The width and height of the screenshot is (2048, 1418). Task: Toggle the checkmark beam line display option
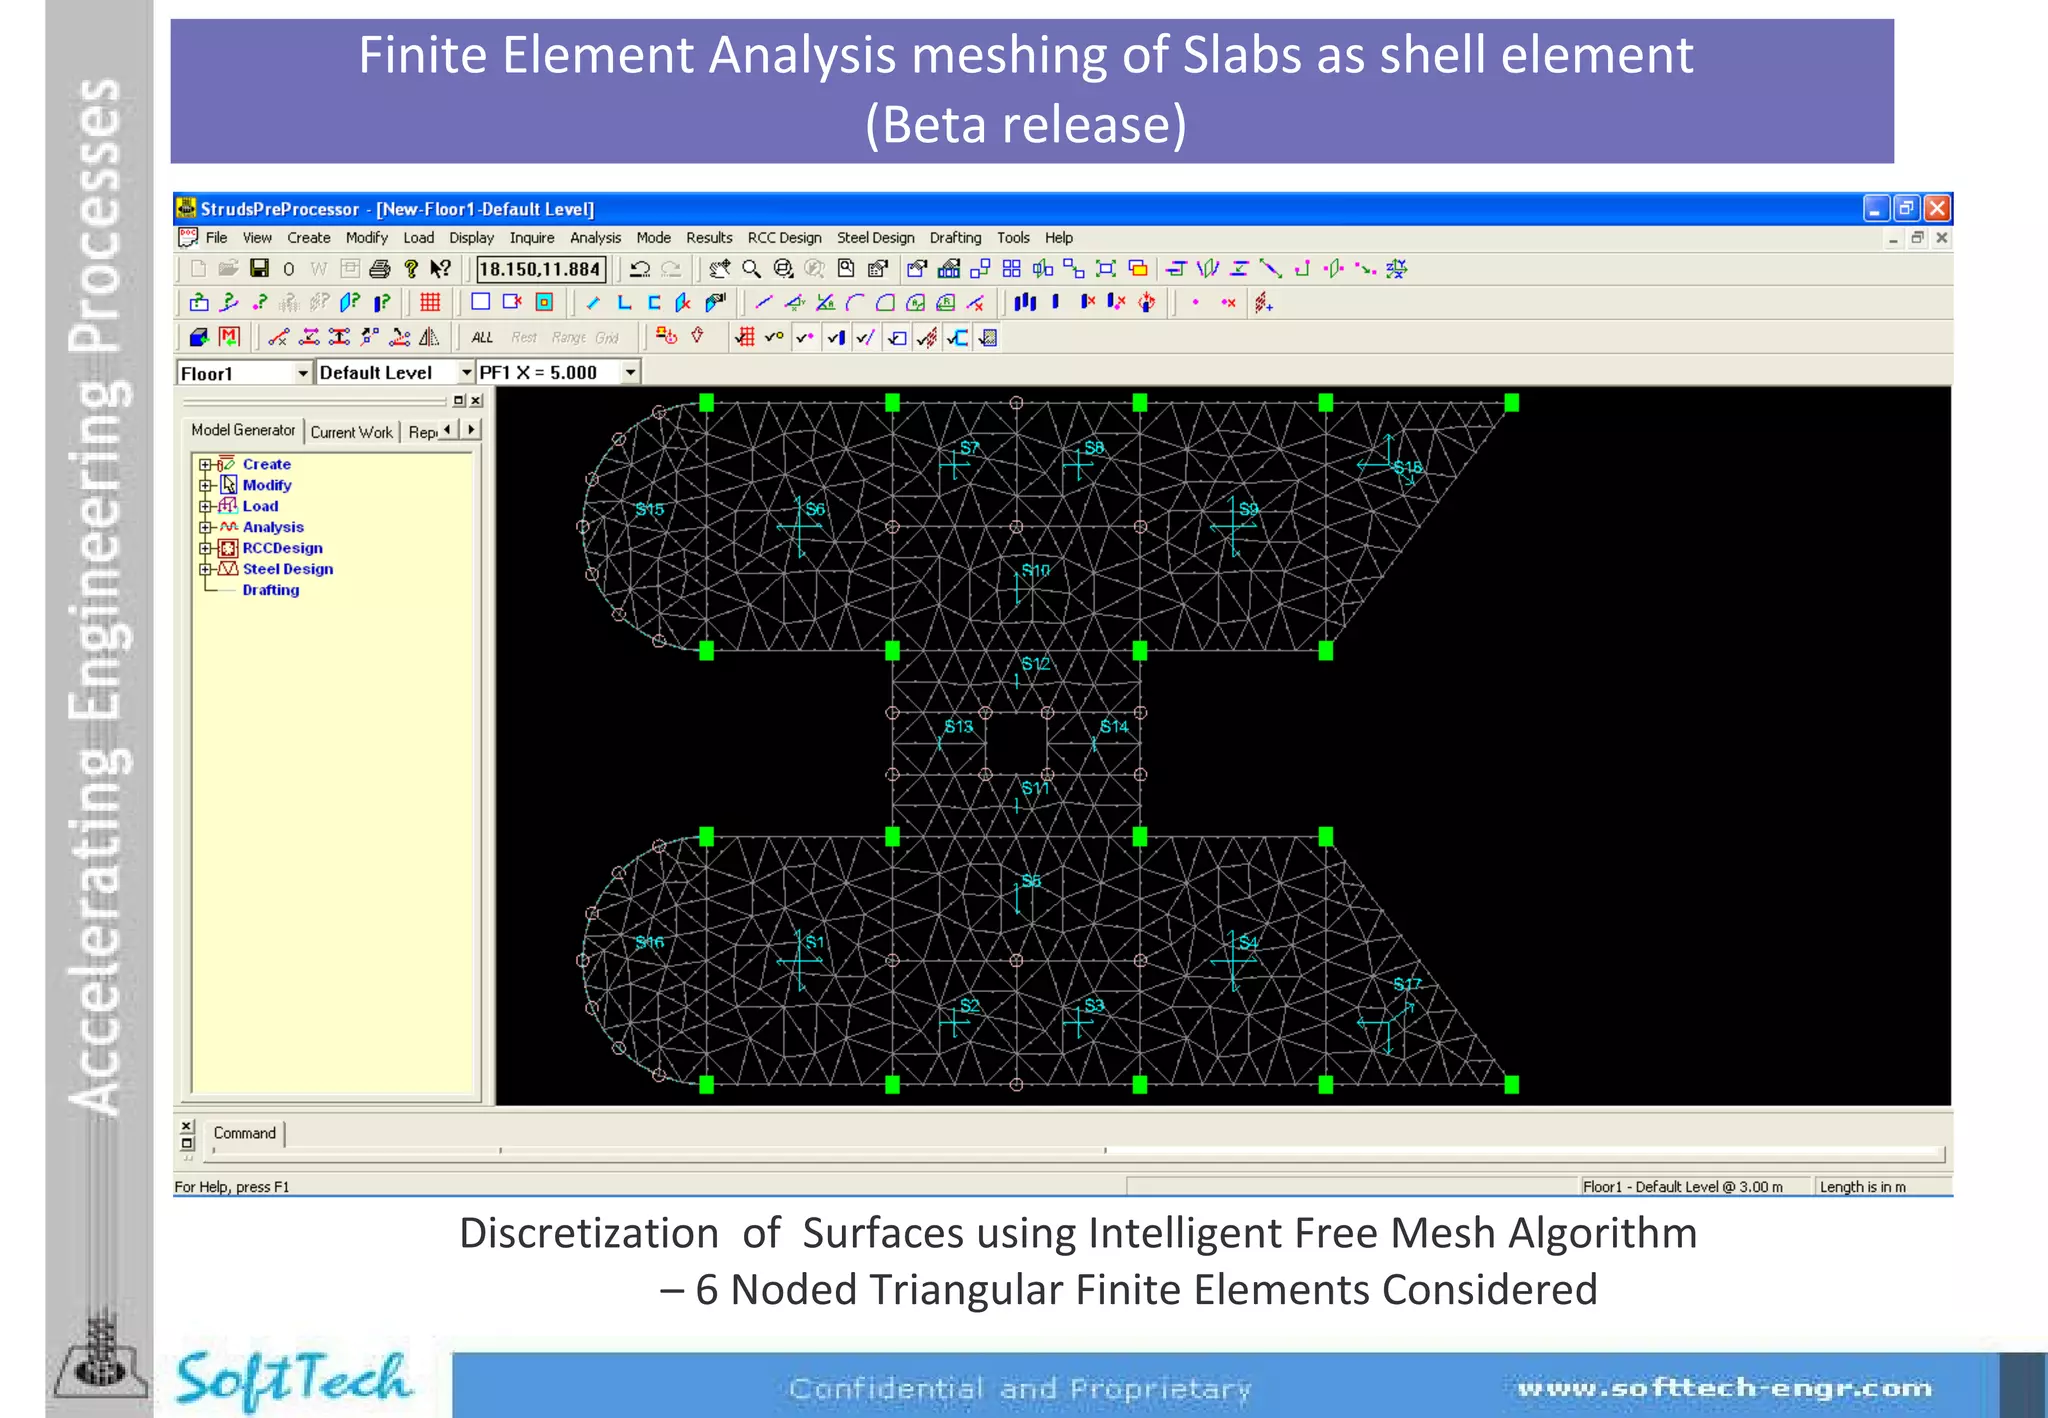pos(866,337)
